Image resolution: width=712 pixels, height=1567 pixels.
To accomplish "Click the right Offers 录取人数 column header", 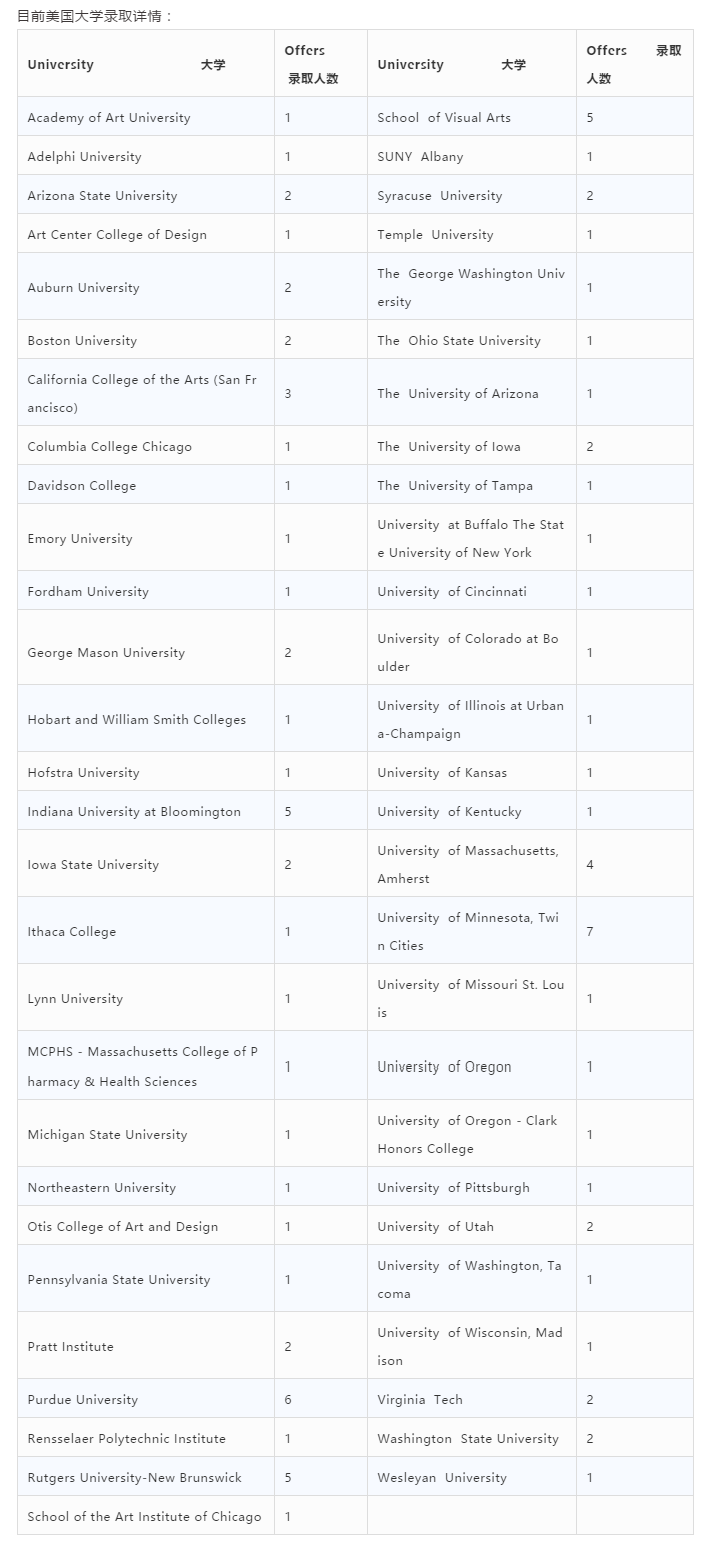I will pyautogui.click(x=635, y=64).
